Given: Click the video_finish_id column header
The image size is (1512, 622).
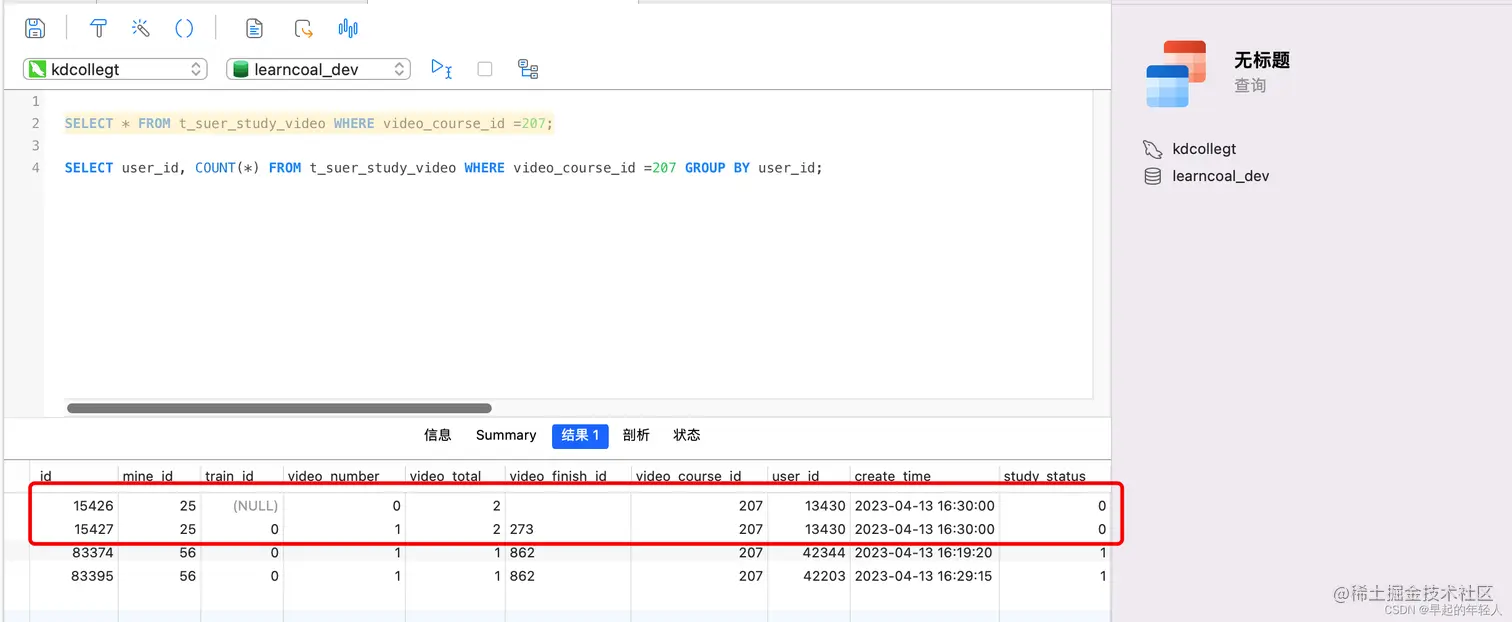Looking at the screenshot, I should click(568, 476).
